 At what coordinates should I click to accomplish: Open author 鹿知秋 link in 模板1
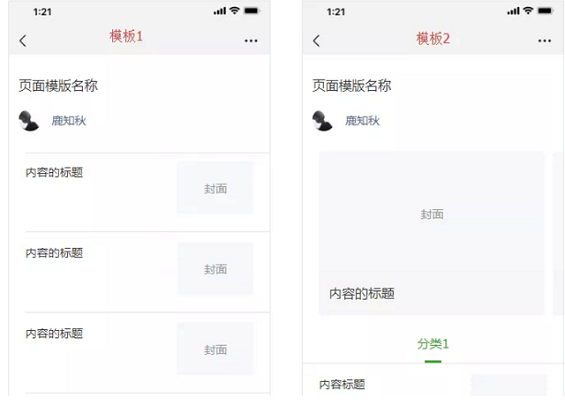tap(69, 121)
